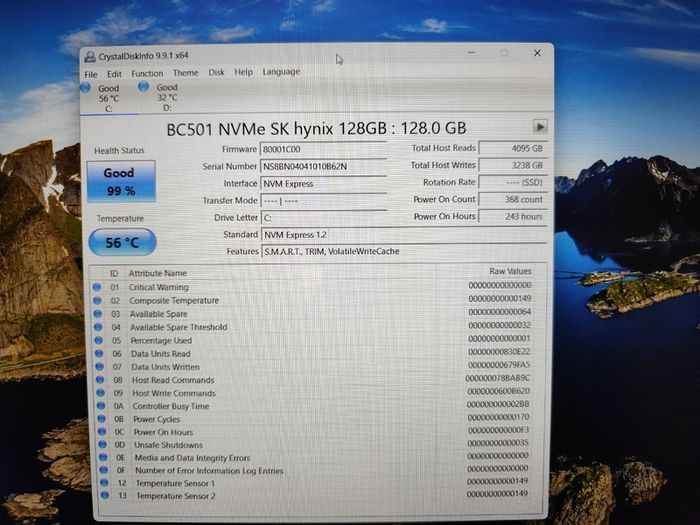Click the Total Host Writes value 3238 GB
Screen dimensions: 700x525
coord(512,165)
